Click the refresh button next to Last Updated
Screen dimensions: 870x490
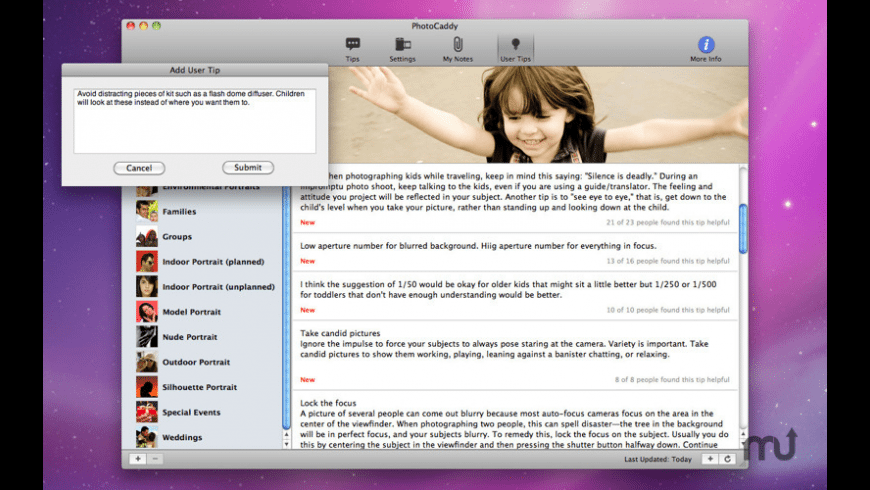point(727,459)
